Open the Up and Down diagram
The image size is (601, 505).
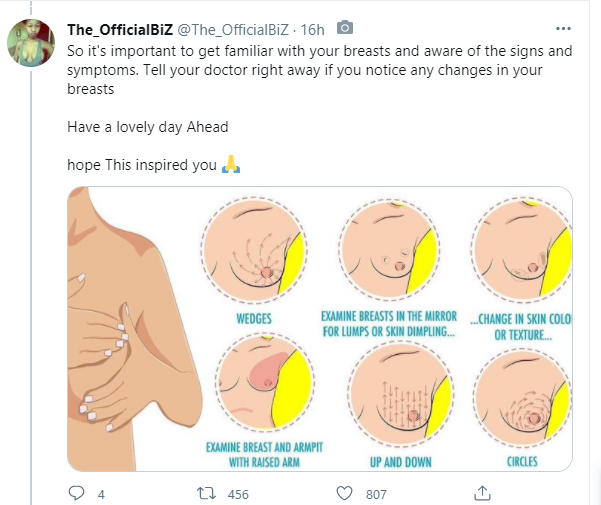(x=391, y=392)
